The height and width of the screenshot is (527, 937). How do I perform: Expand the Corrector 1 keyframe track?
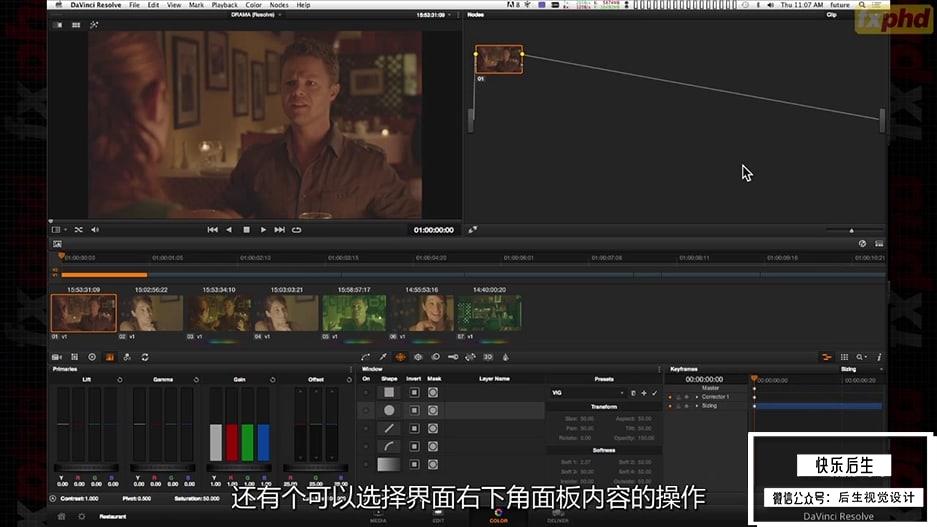697,397
